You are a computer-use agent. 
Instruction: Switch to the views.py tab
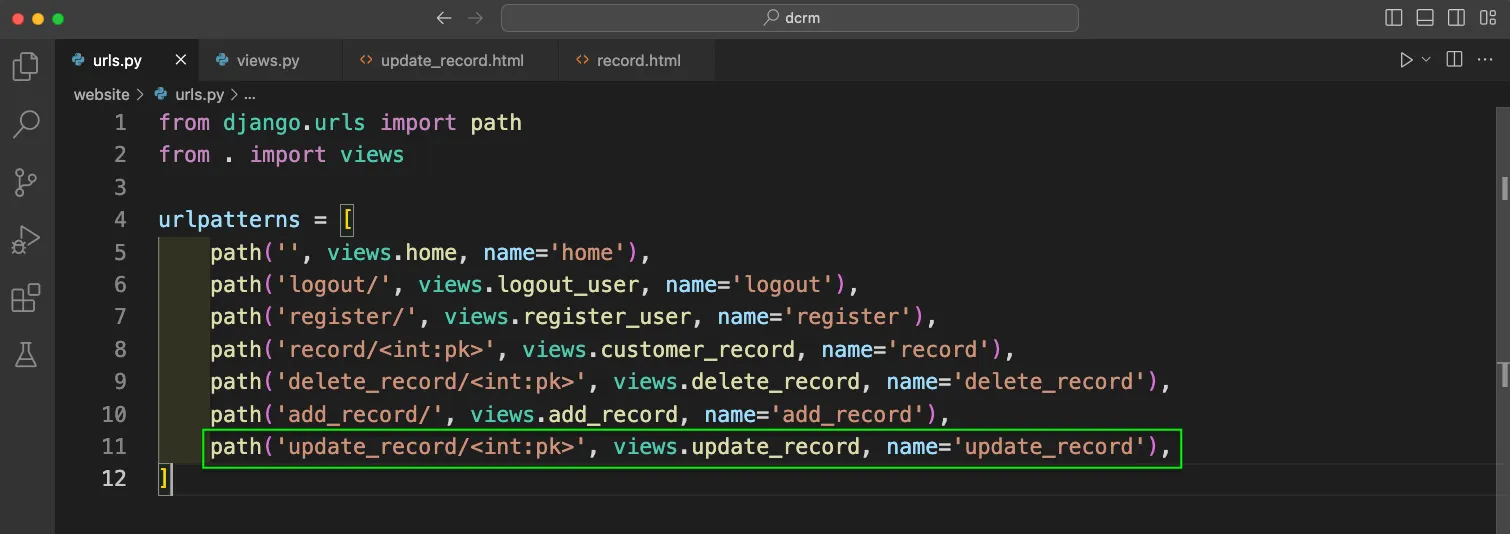pos(270,60)
